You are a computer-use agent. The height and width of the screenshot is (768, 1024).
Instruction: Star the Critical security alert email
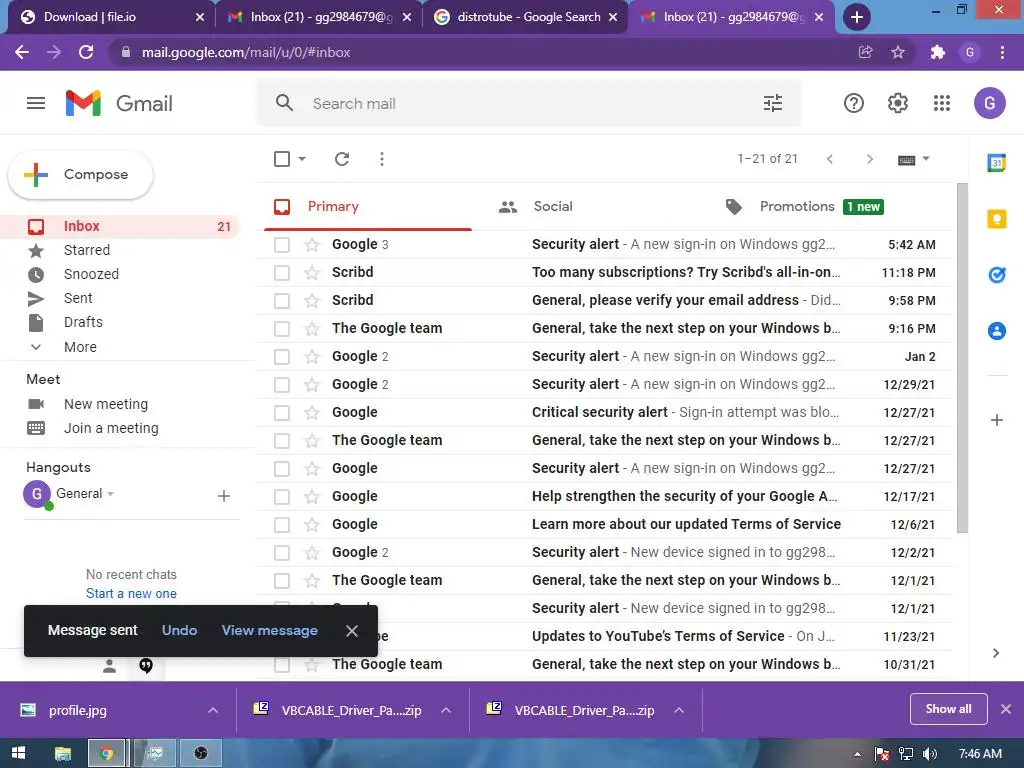click(312, 413)
